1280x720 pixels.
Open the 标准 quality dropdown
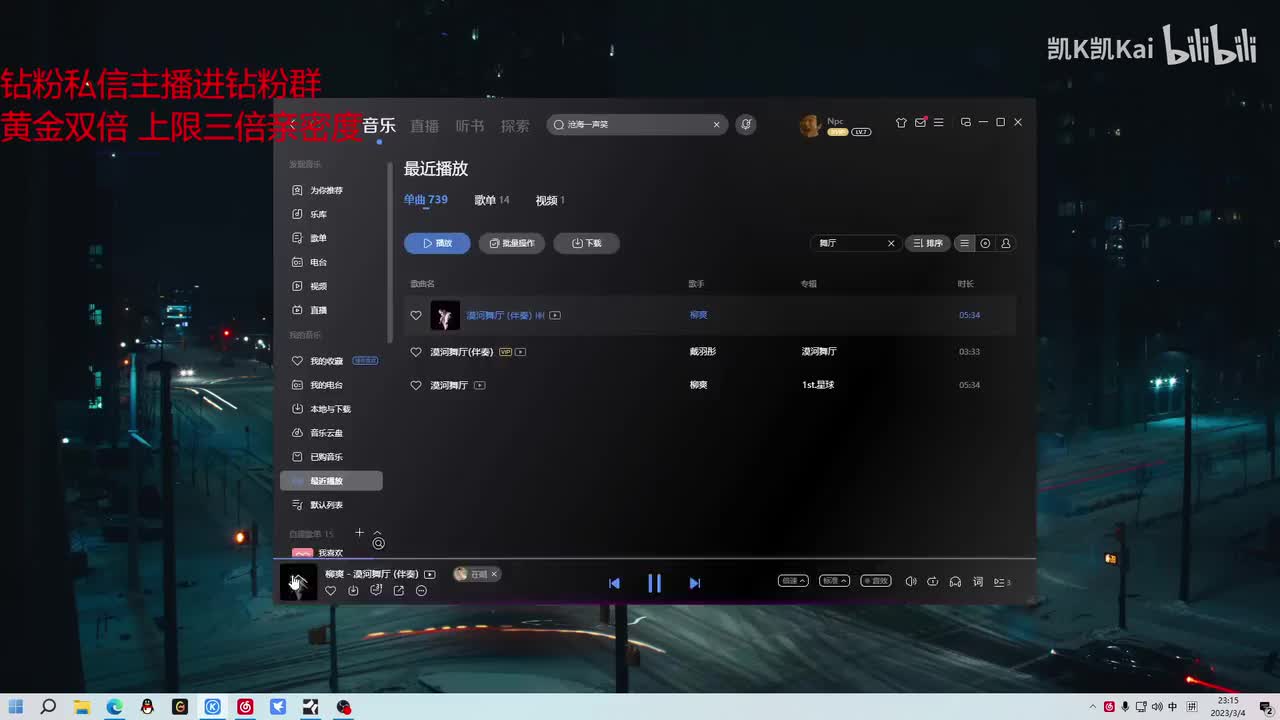pyautogui.click(x=834, y=581)
